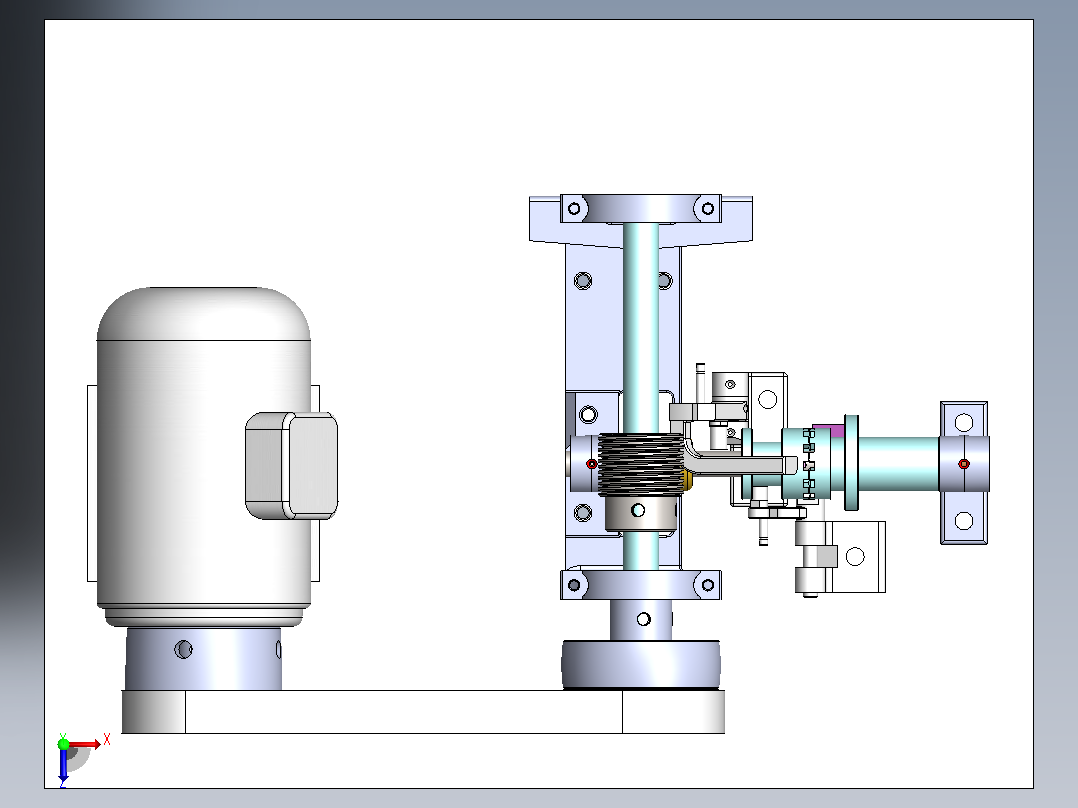This screenshot has height=808, width=1078.
Task: Click the red X axis of the view triad
Action: 85,744
